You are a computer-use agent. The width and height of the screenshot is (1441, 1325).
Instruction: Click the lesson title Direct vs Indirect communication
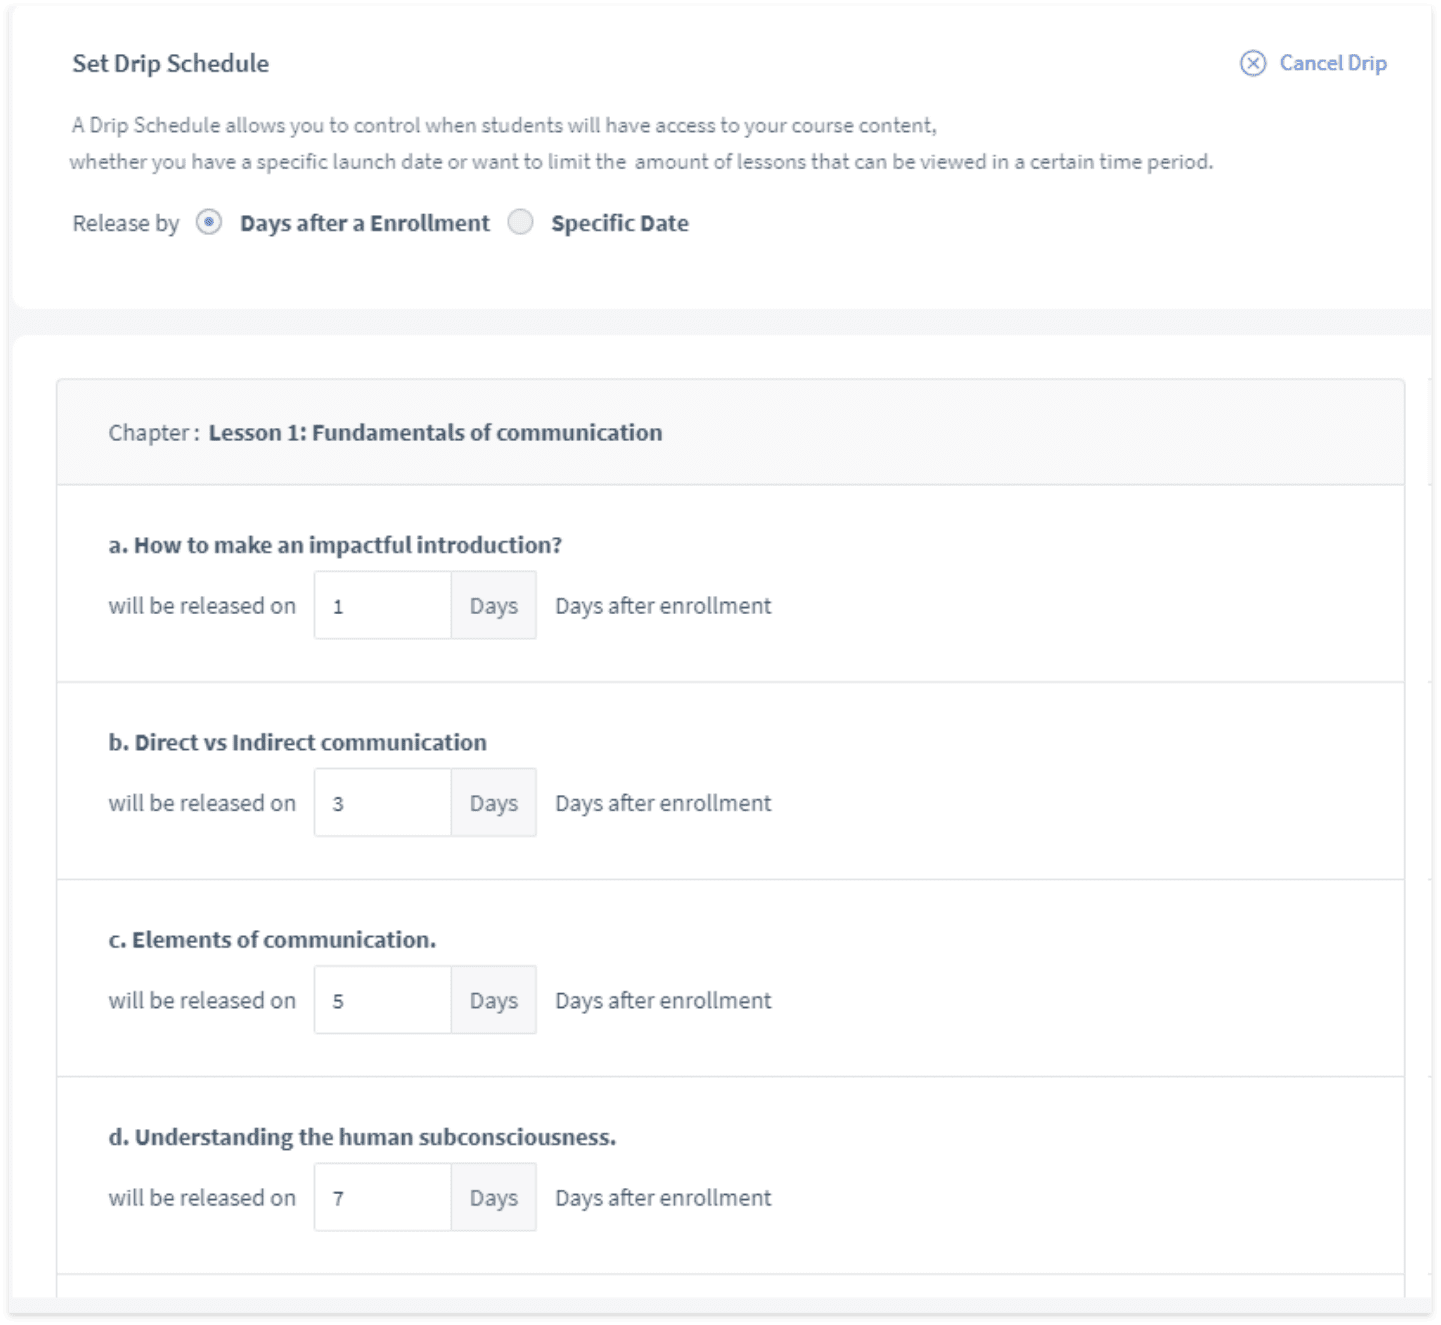pyautogui.click(x=298, y=742)
